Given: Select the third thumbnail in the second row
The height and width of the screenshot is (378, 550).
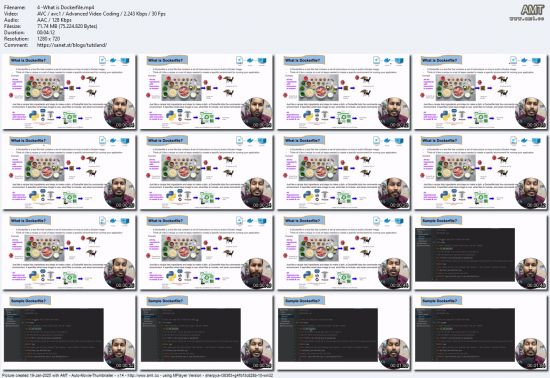Looking at the screenshot, I should [343, 172].
